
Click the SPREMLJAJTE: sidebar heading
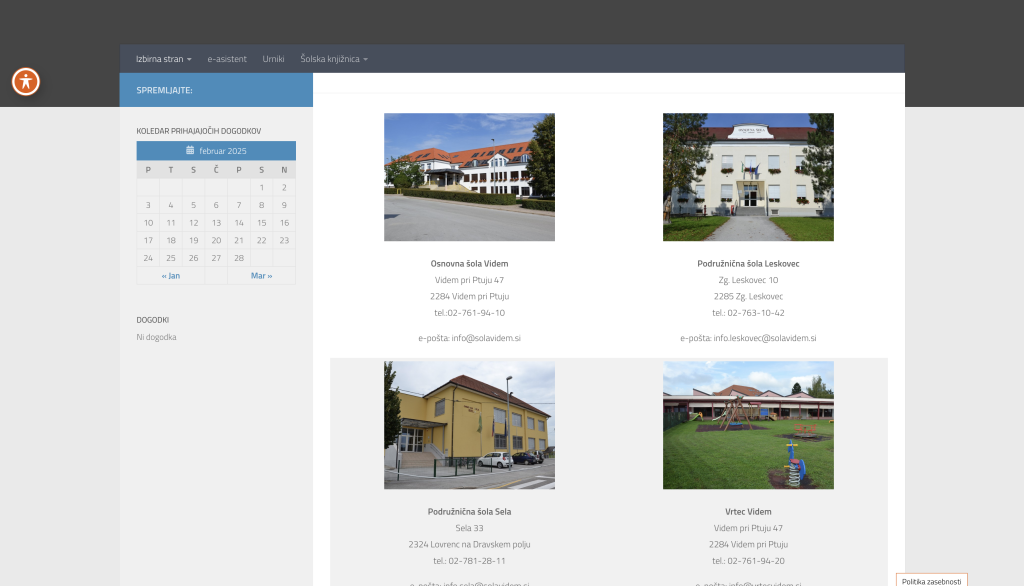coord(165,90)
